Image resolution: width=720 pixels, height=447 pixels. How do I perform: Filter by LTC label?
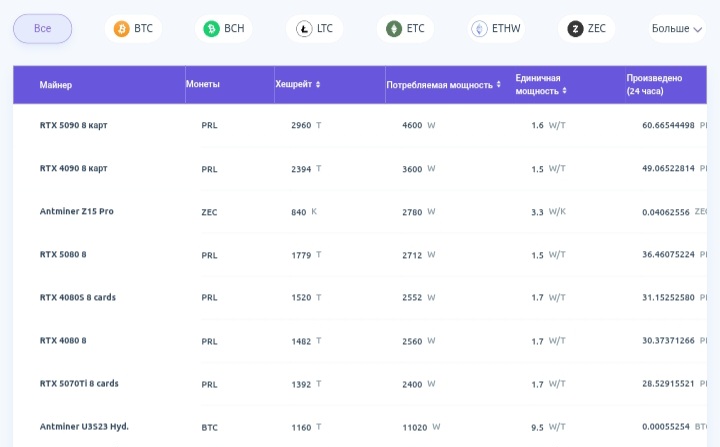[x=325, y=28]
